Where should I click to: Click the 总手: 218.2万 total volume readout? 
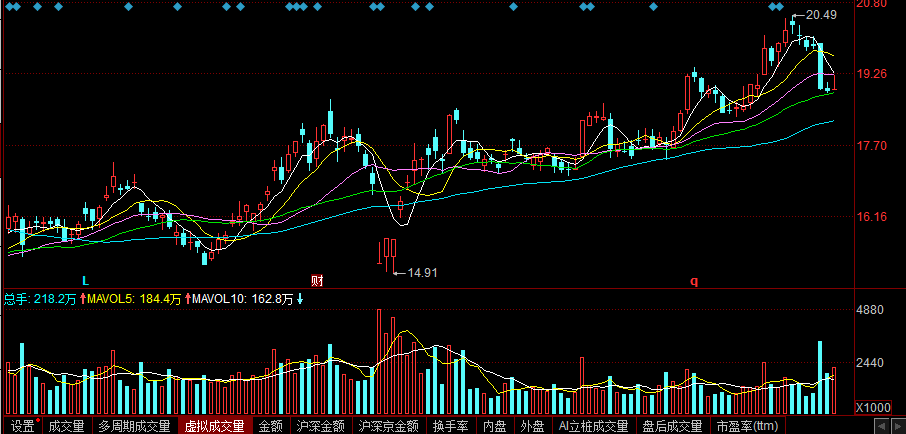click(x=40, y=299)
